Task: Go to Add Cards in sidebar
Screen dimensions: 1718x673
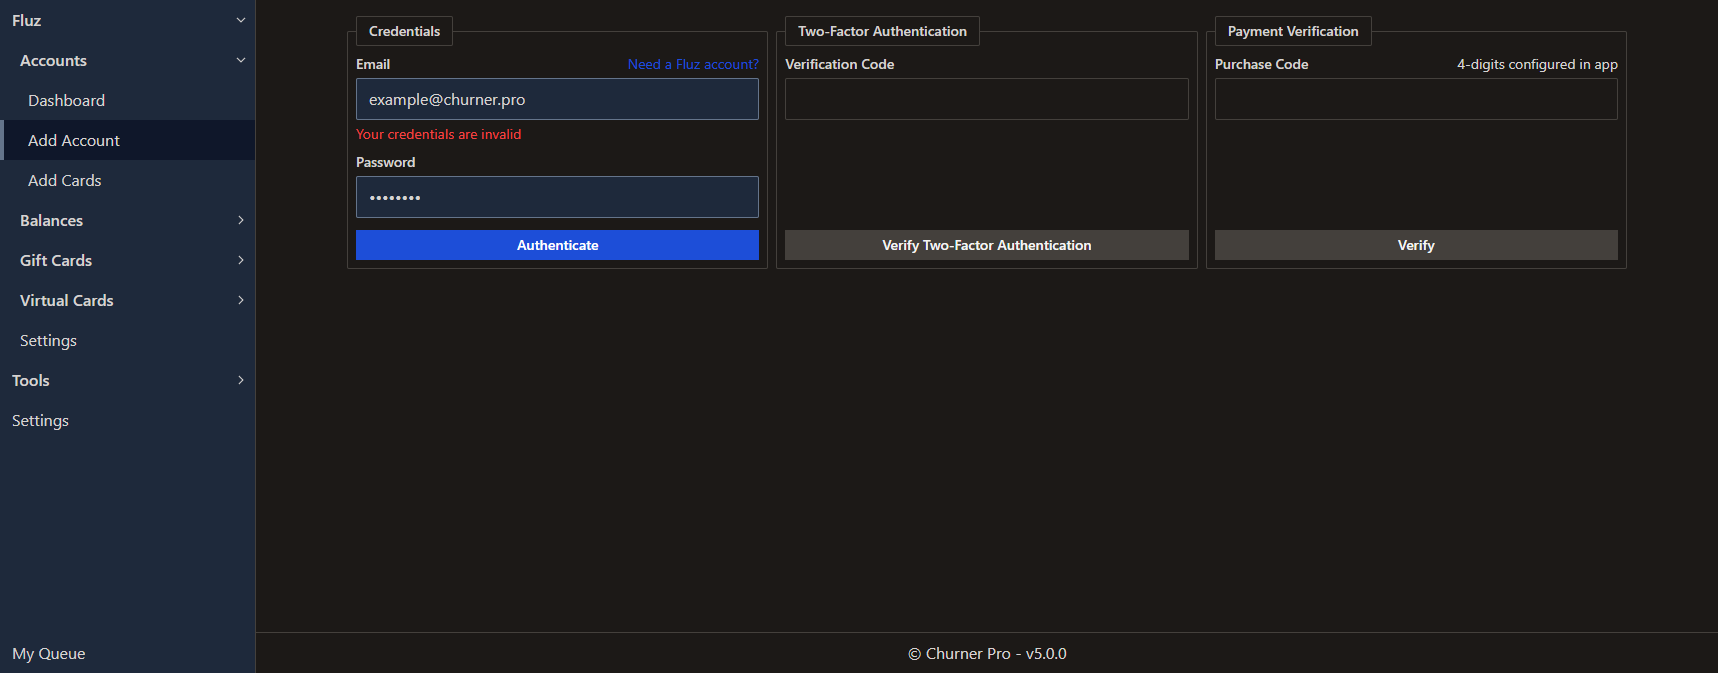Action: pyautogui.click(x=65, y=180)
